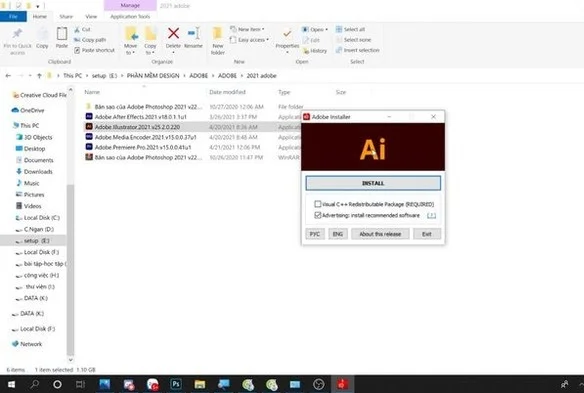The image size is (584, 393).
Task: Click the About this release button
Action: click(x=380, y=234)
